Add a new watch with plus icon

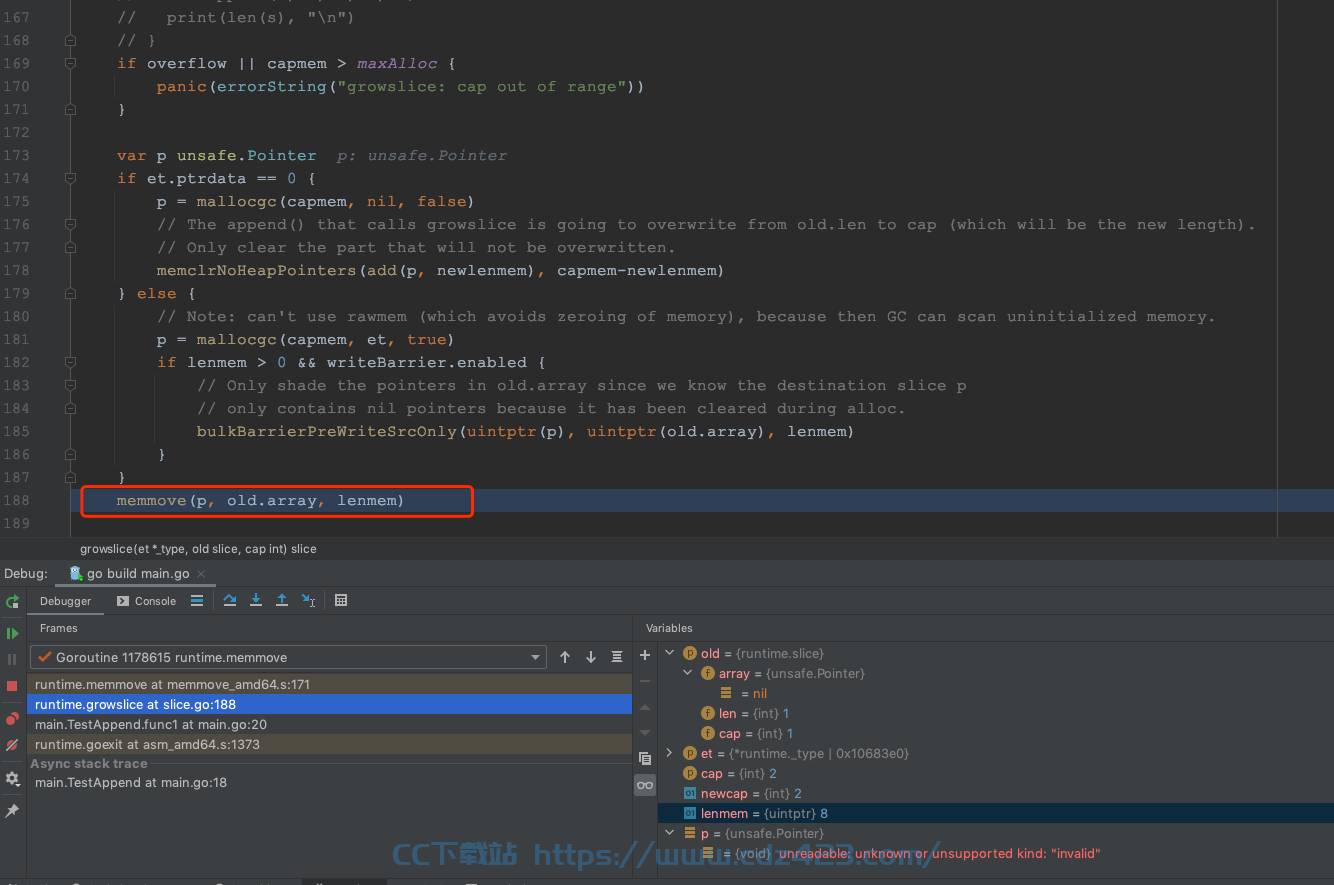click(x=645, y=655)
